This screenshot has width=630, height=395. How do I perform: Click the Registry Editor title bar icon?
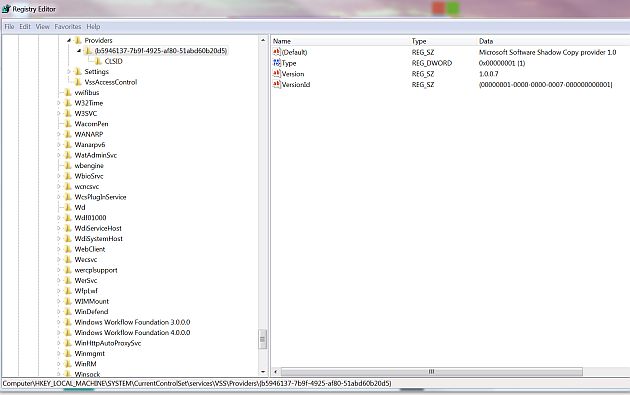(x=6, y=9)
